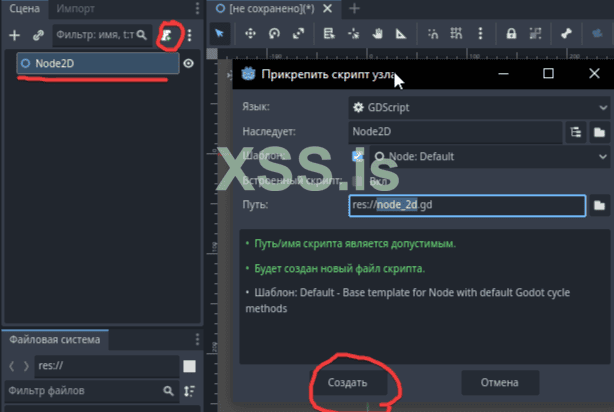This screenshot has width=614, height=412.
Task: Open the Язык GDScript dropdown
Action: (x=479, y=107)
